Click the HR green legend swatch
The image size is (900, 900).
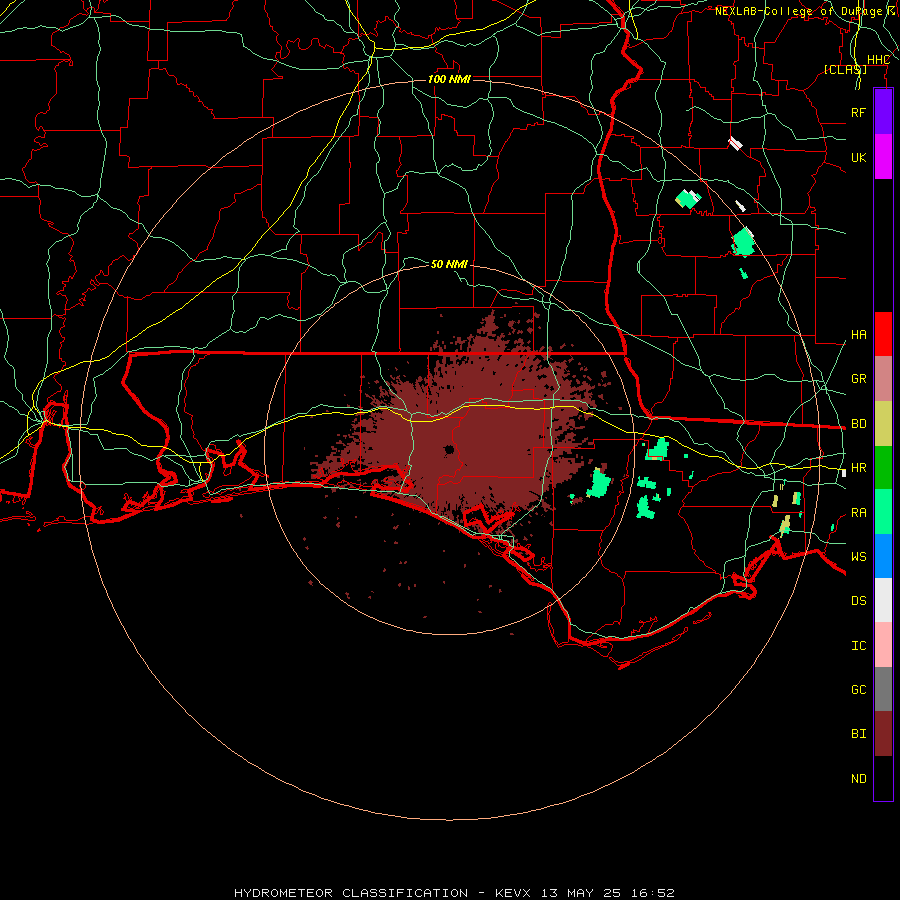pos(883,468)
